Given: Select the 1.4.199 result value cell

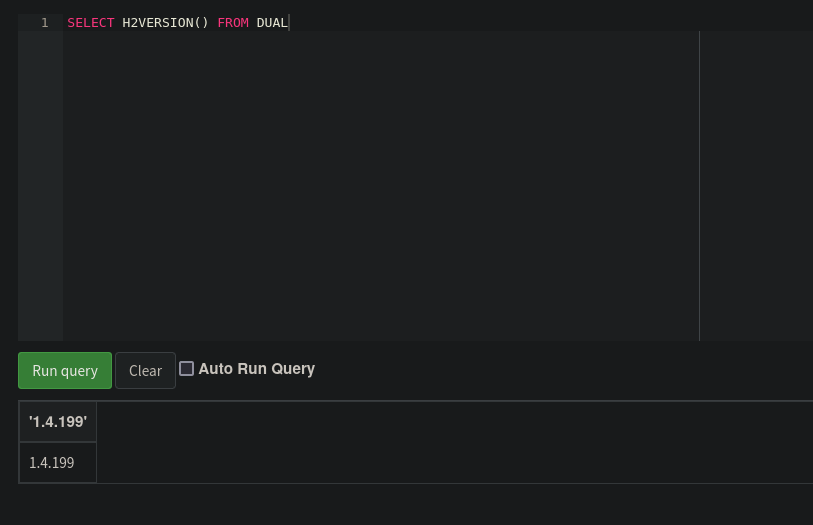Looking at the screenshot, I should pos(58,462).
